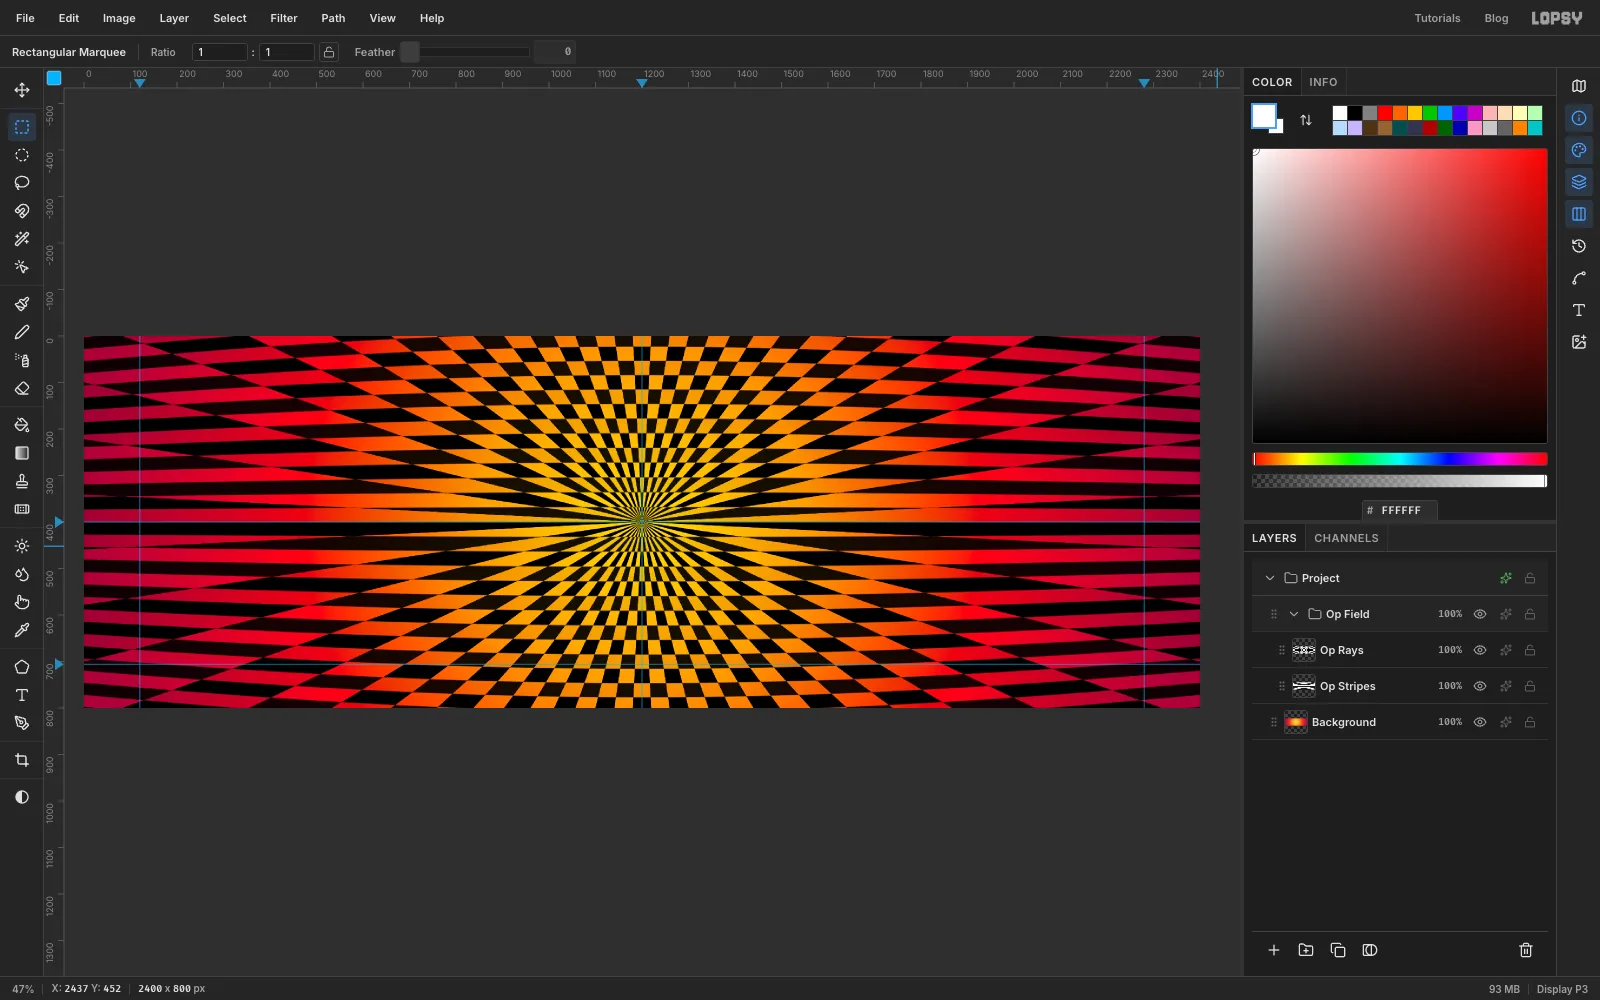
Task: Toggle visibility of Op Field group
Action: [x=1480, y=614]
